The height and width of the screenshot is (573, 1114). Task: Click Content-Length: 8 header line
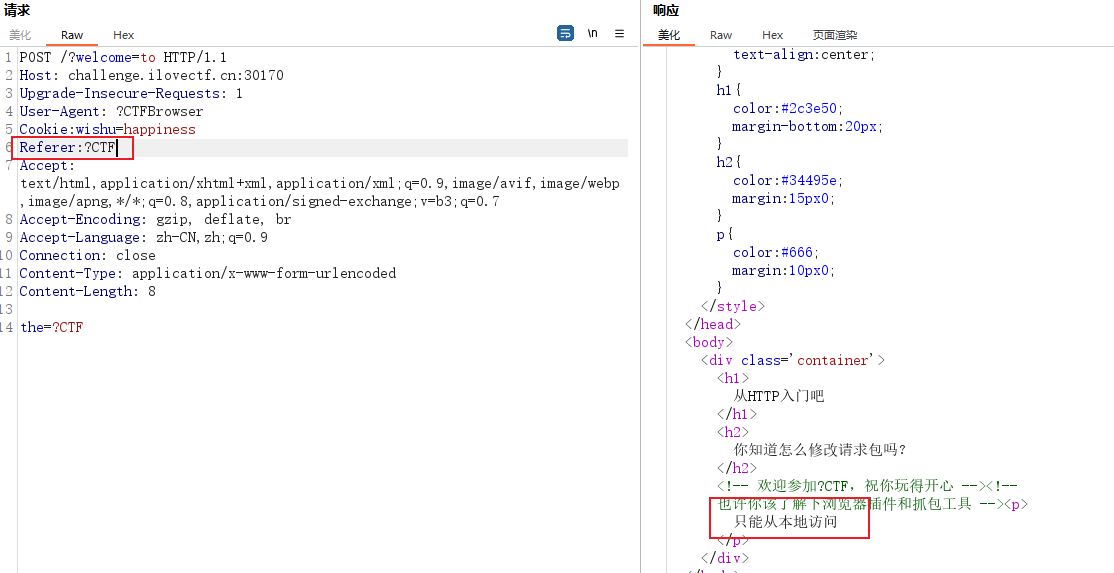coord(87,291)
